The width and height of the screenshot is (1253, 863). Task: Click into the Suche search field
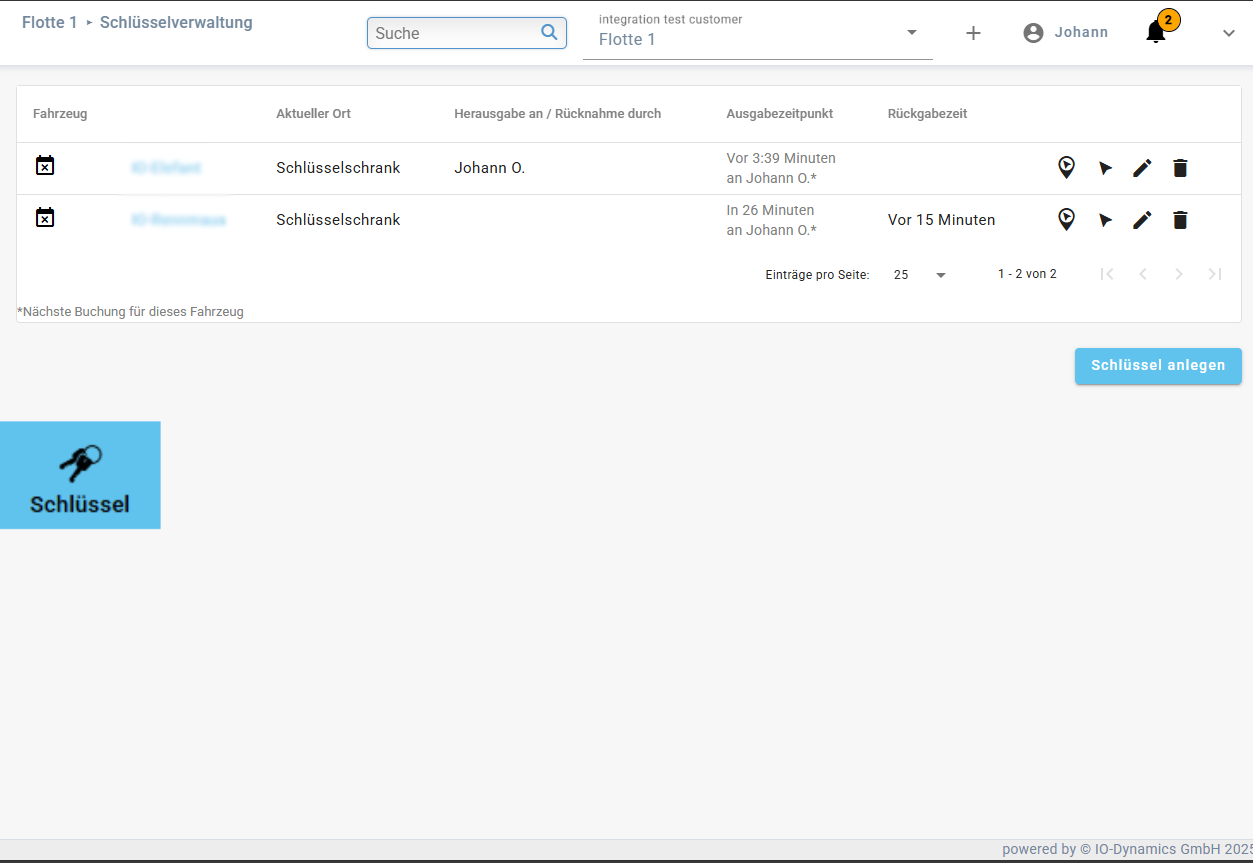[453, 33]
